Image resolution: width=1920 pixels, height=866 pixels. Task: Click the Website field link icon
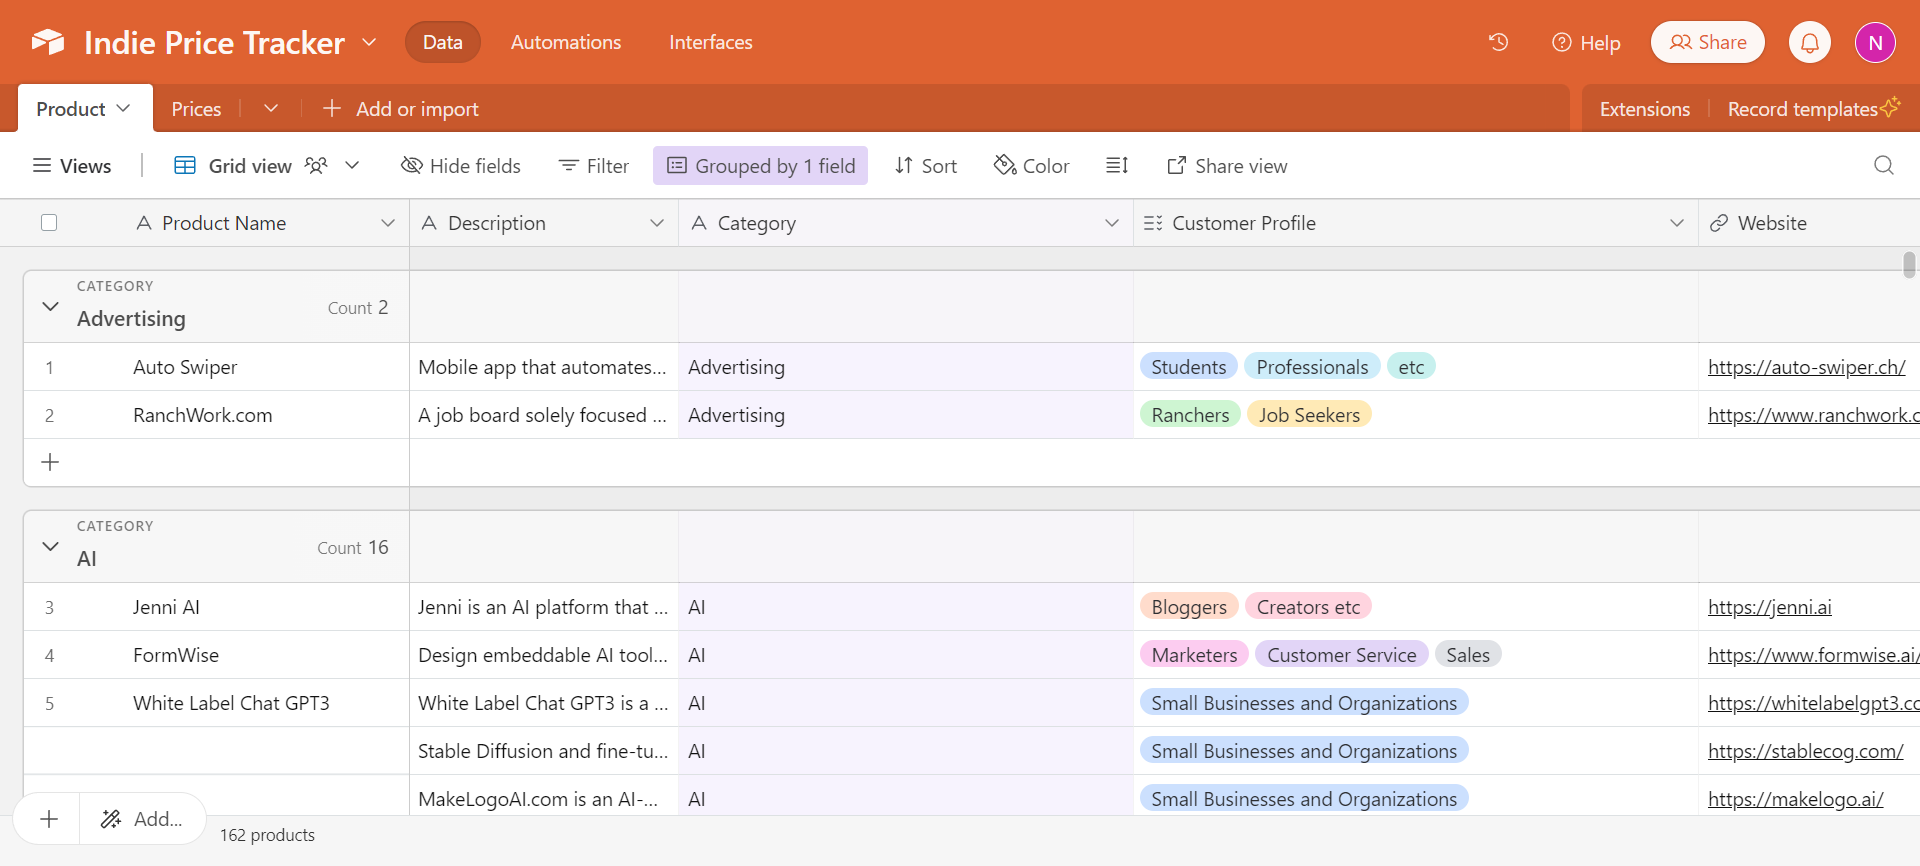point(1719,223)
